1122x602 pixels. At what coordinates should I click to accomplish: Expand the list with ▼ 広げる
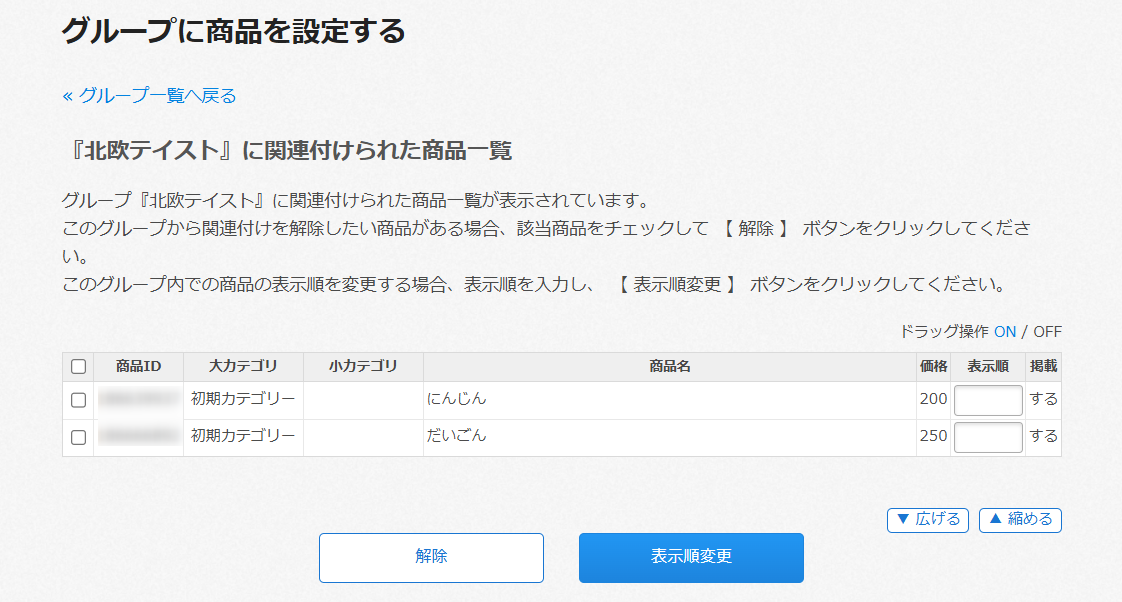[927, 519]
